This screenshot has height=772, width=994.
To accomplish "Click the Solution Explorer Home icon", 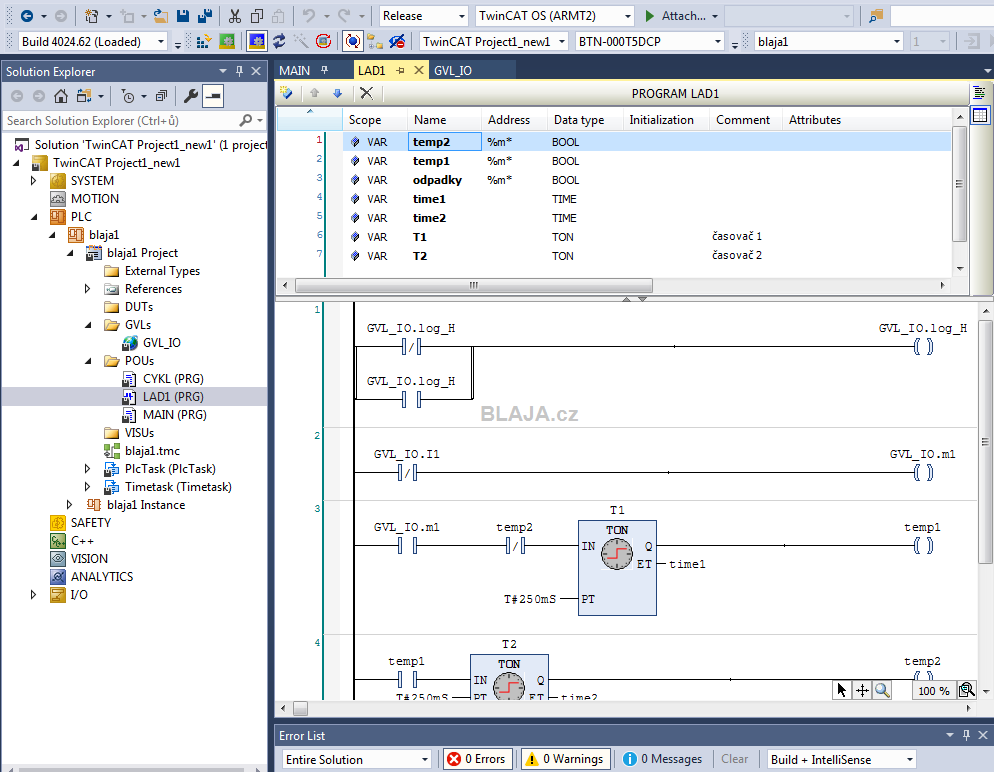I will tap(61, 96).
